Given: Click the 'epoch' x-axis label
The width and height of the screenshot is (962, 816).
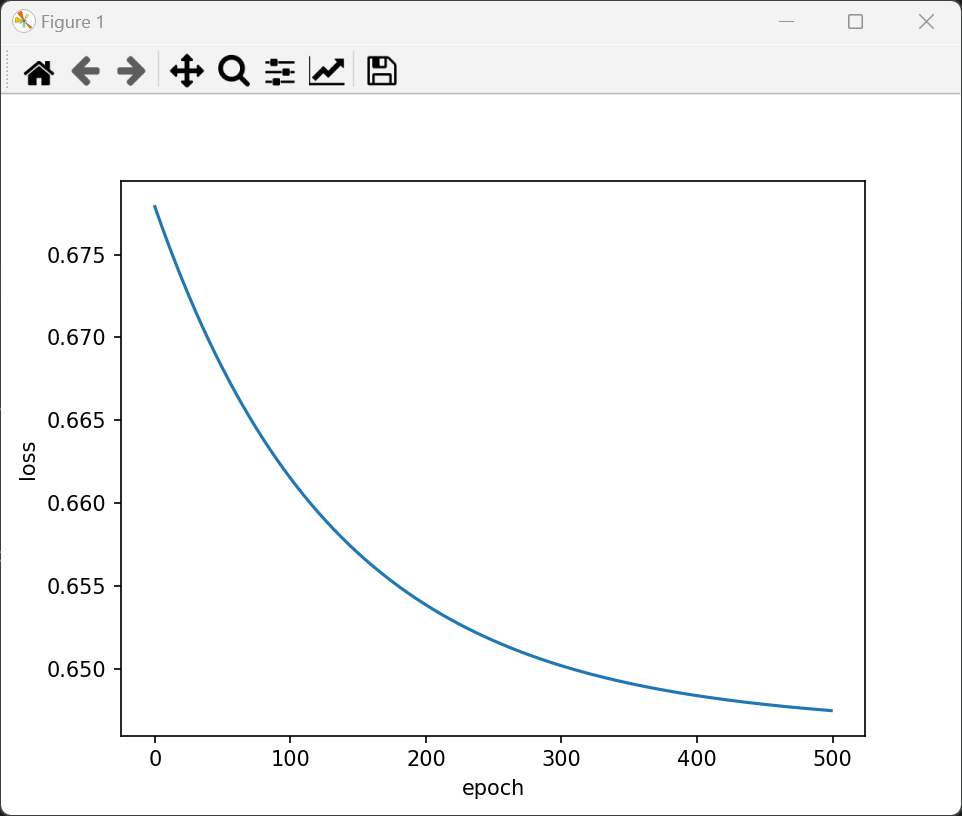Looking at the screenshot, I should point(493,788).
